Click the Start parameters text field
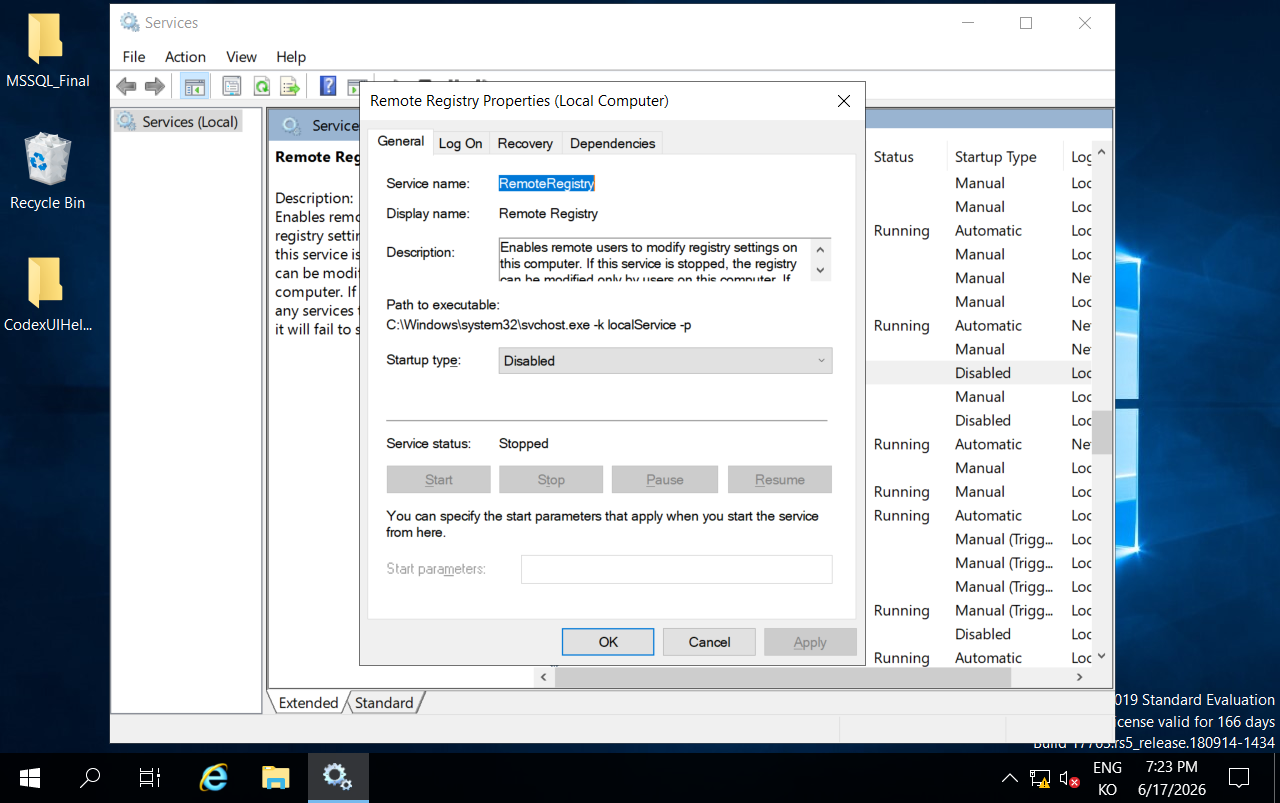This screenshot has width=1280, height=803. [x=676, y=569]
